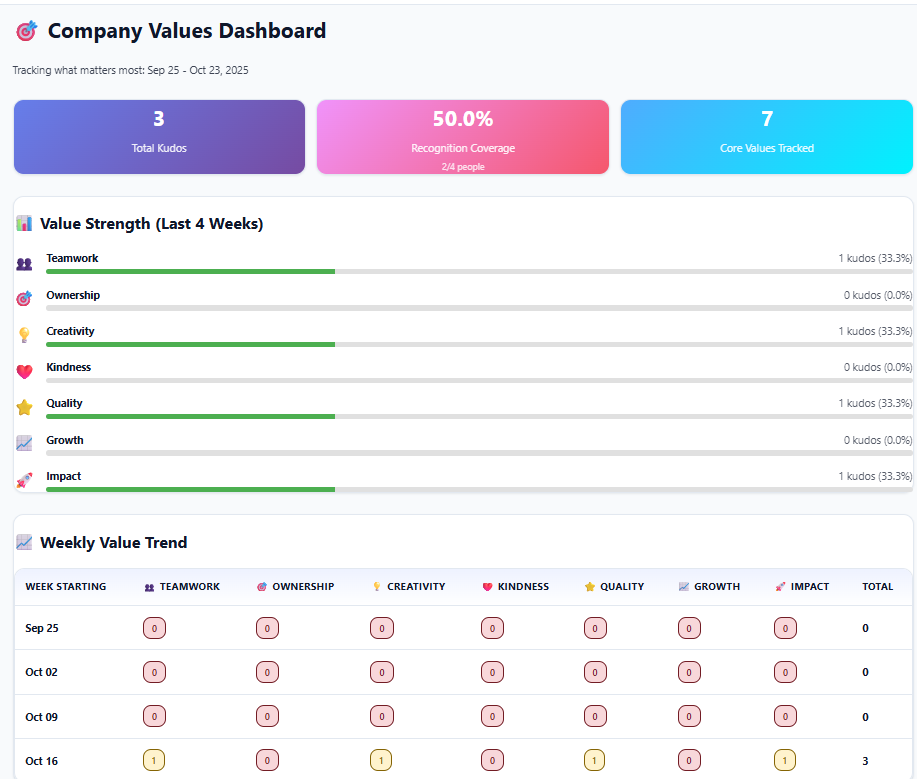Click the WEEK STARTING column header
917x779 pixels.
coord(65,587)
